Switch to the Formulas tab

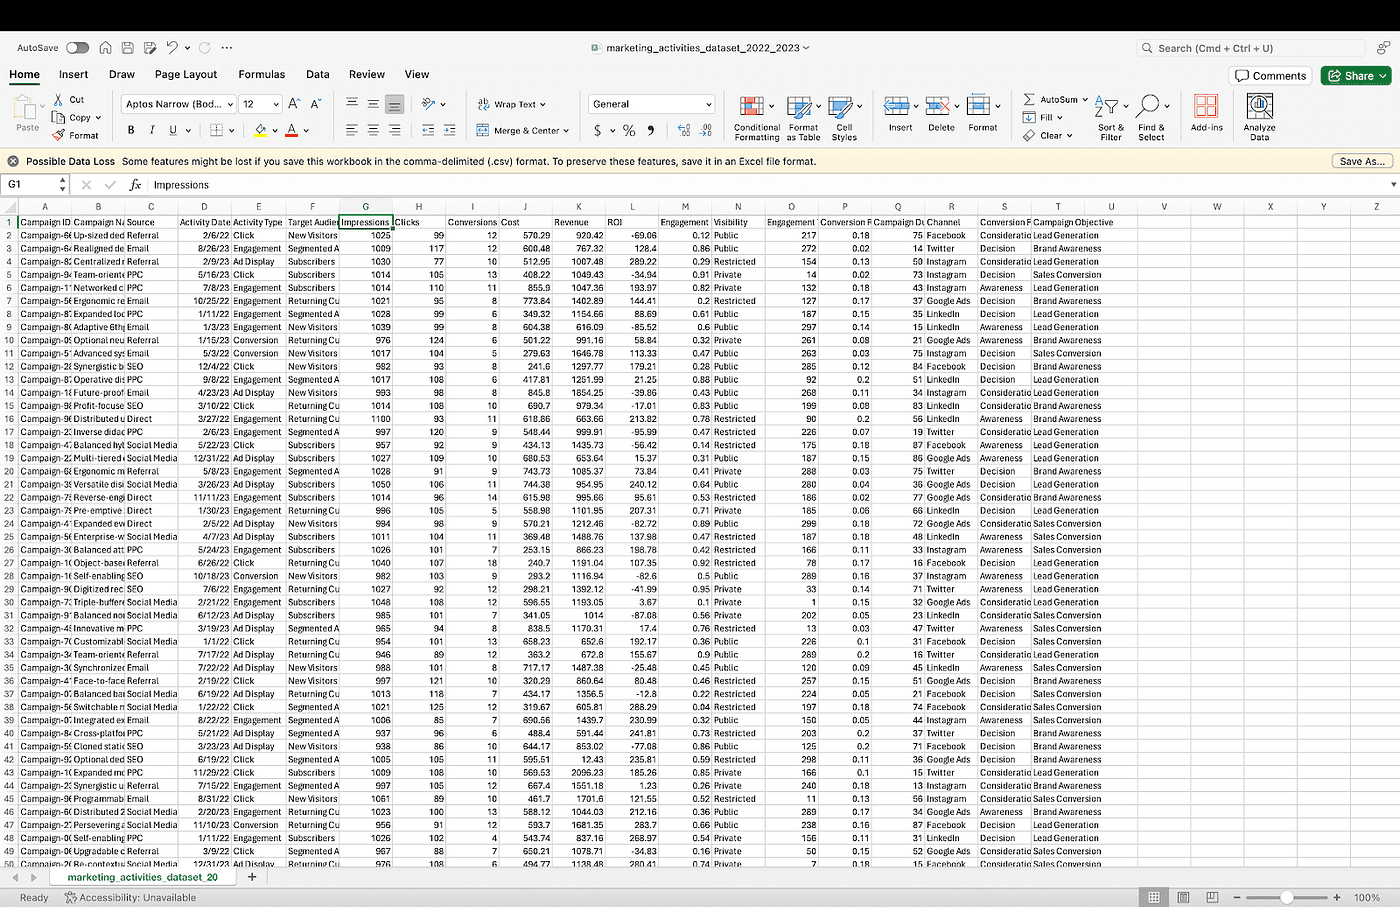[x=261, y=74]
